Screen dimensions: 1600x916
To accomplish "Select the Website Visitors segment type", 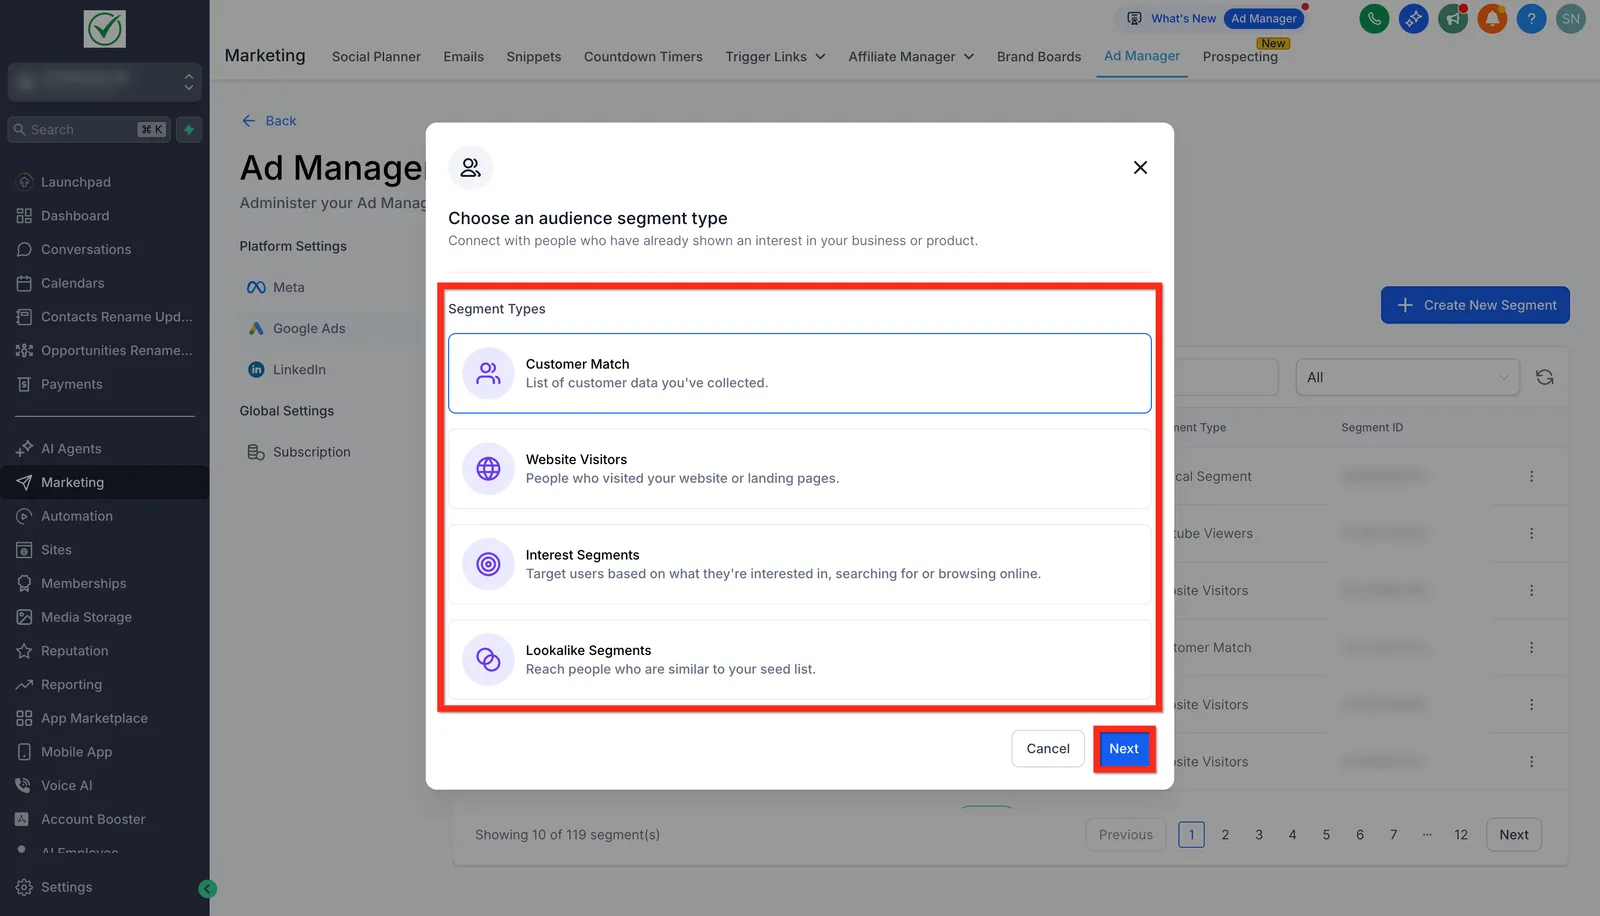I will point(800,469).
